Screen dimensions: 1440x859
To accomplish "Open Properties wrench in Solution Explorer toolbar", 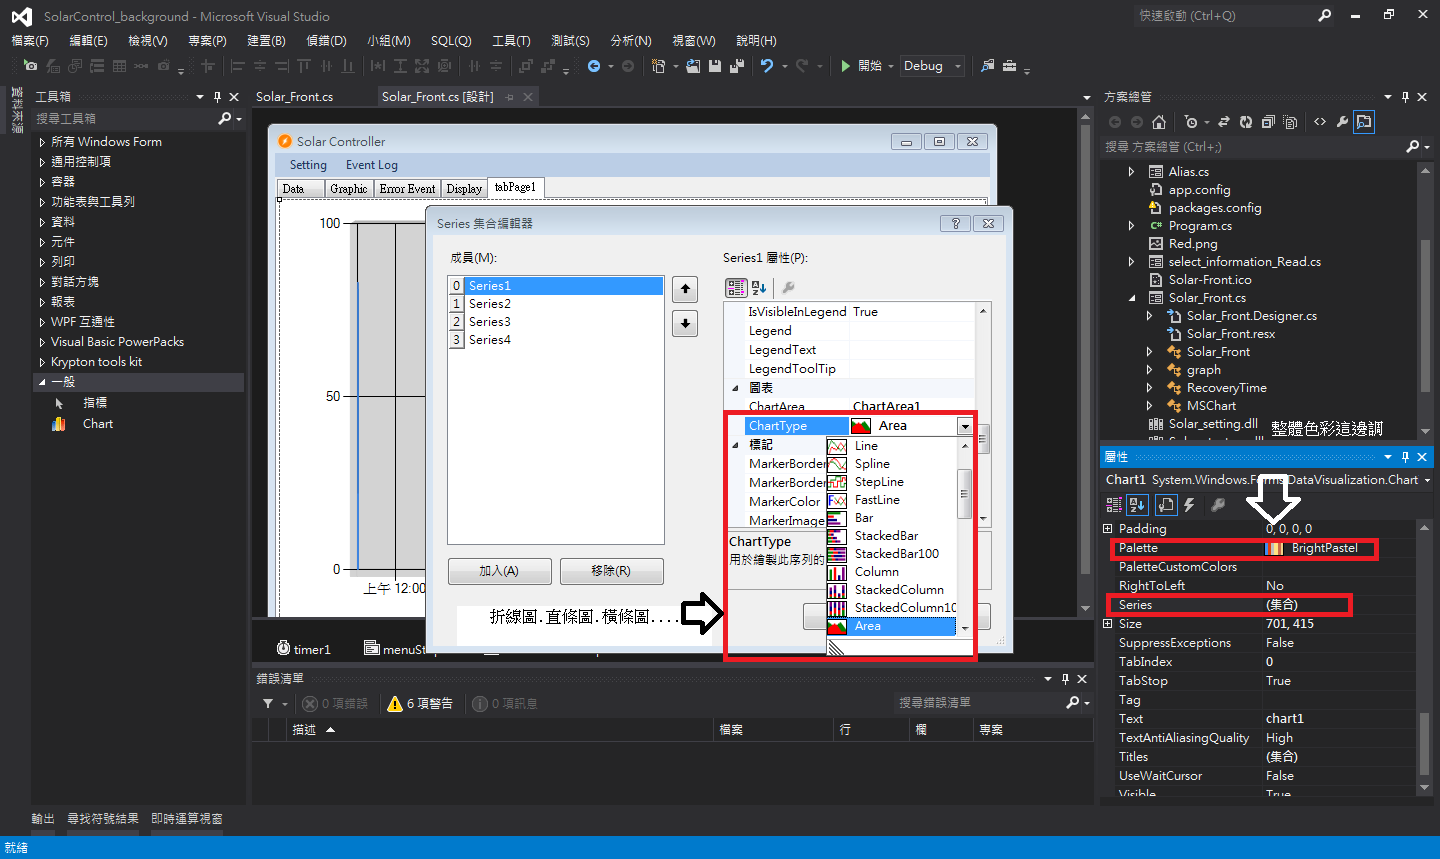I will [1342, 122].
